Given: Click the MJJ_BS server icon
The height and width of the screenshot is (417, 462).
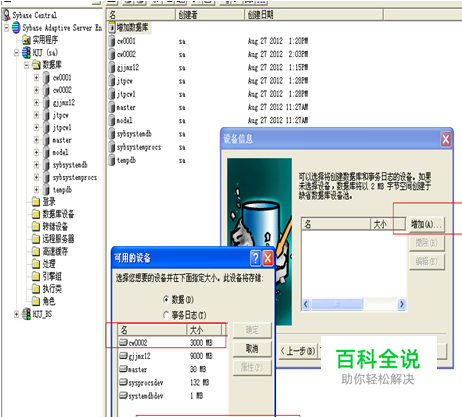Looking at the screenshot, I should [x=26, y=314].
